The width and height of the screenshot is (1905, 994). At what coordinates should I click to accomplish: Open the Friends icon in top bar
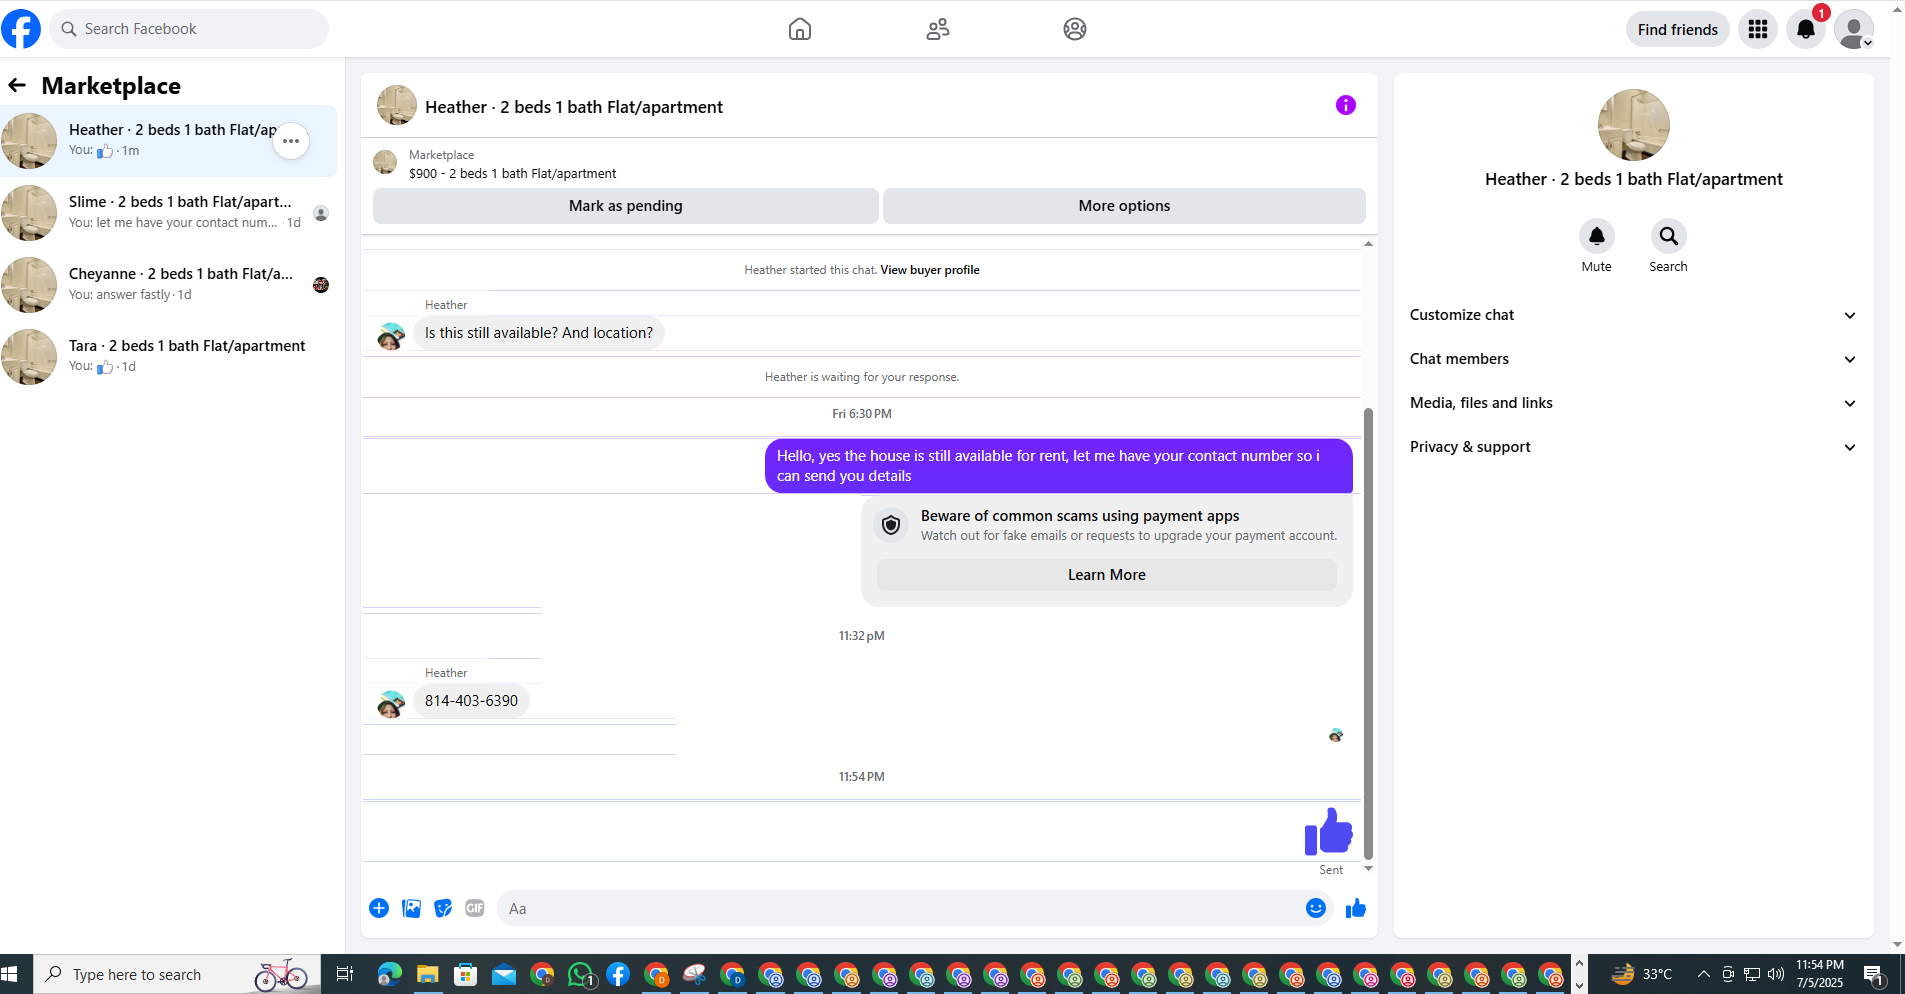click(938, 29)
